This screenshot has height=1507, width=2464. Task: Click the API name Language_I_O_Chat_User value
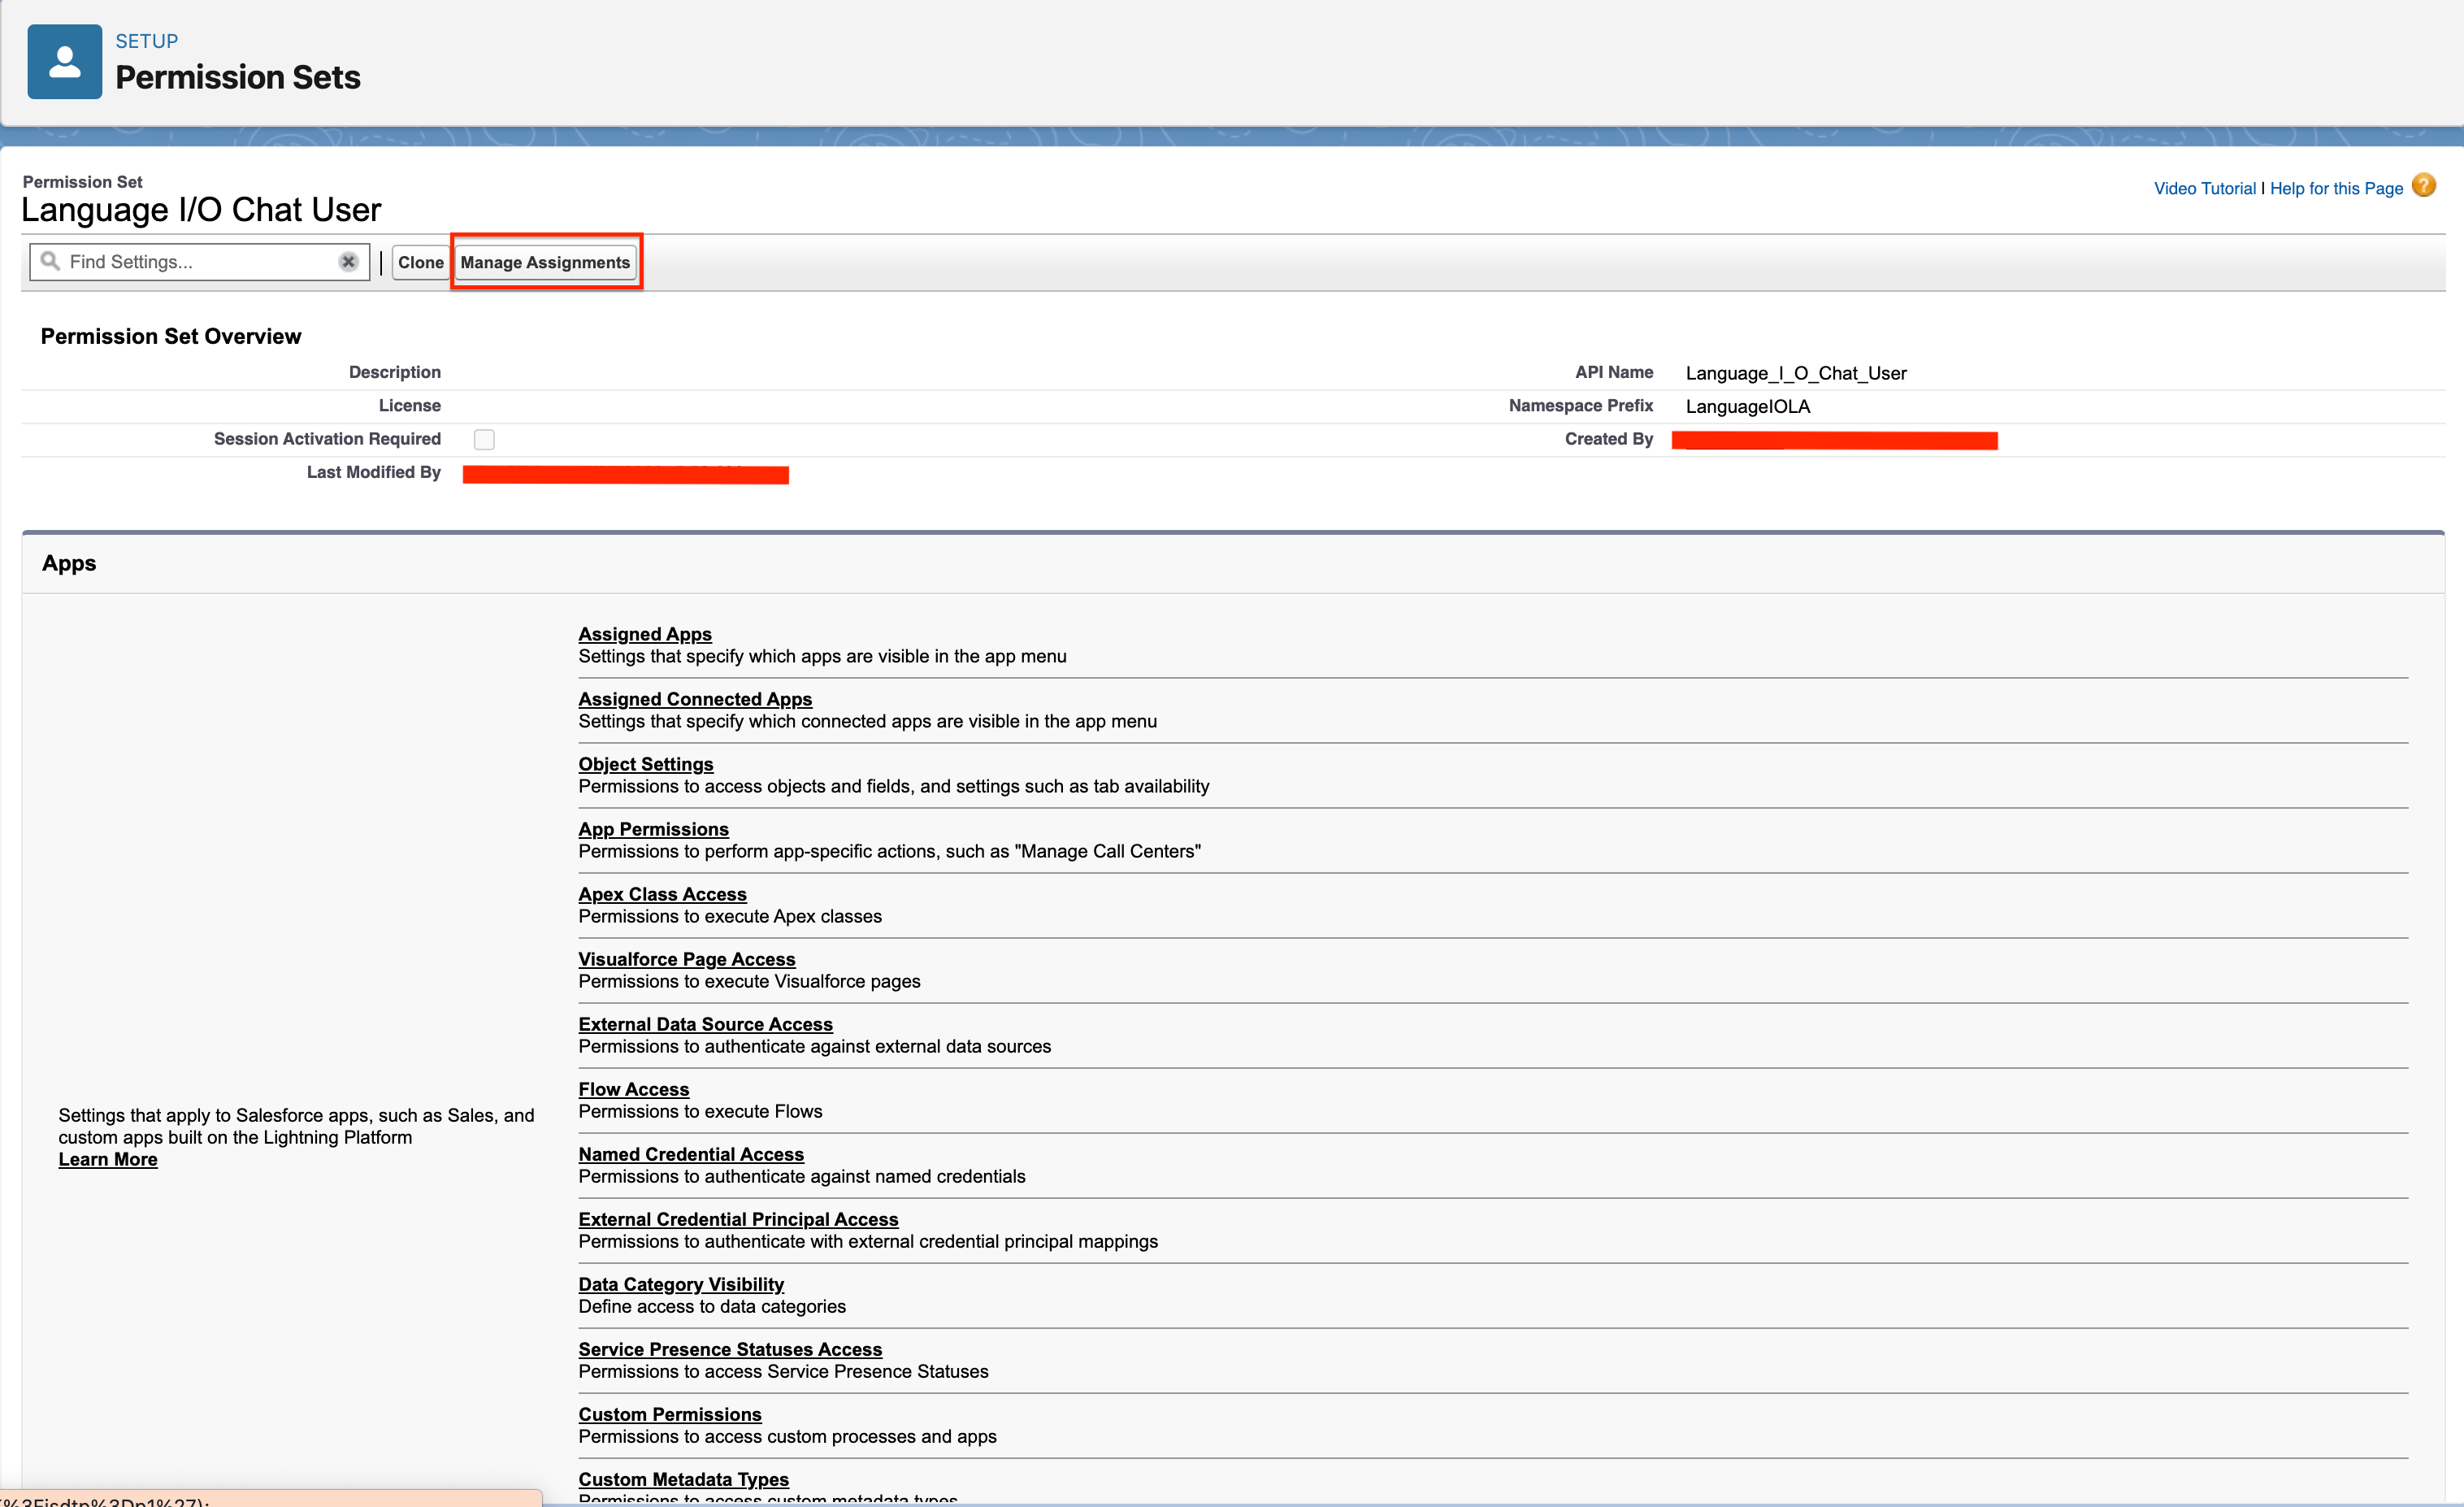pos(1796,373)
